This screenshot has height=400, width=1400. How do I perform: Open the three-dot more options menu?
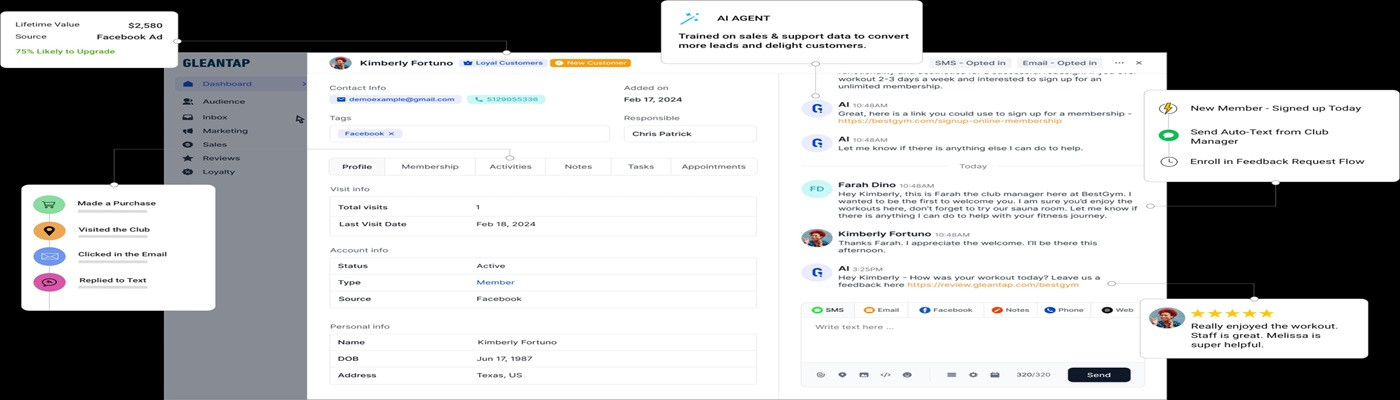point(1119,63)
